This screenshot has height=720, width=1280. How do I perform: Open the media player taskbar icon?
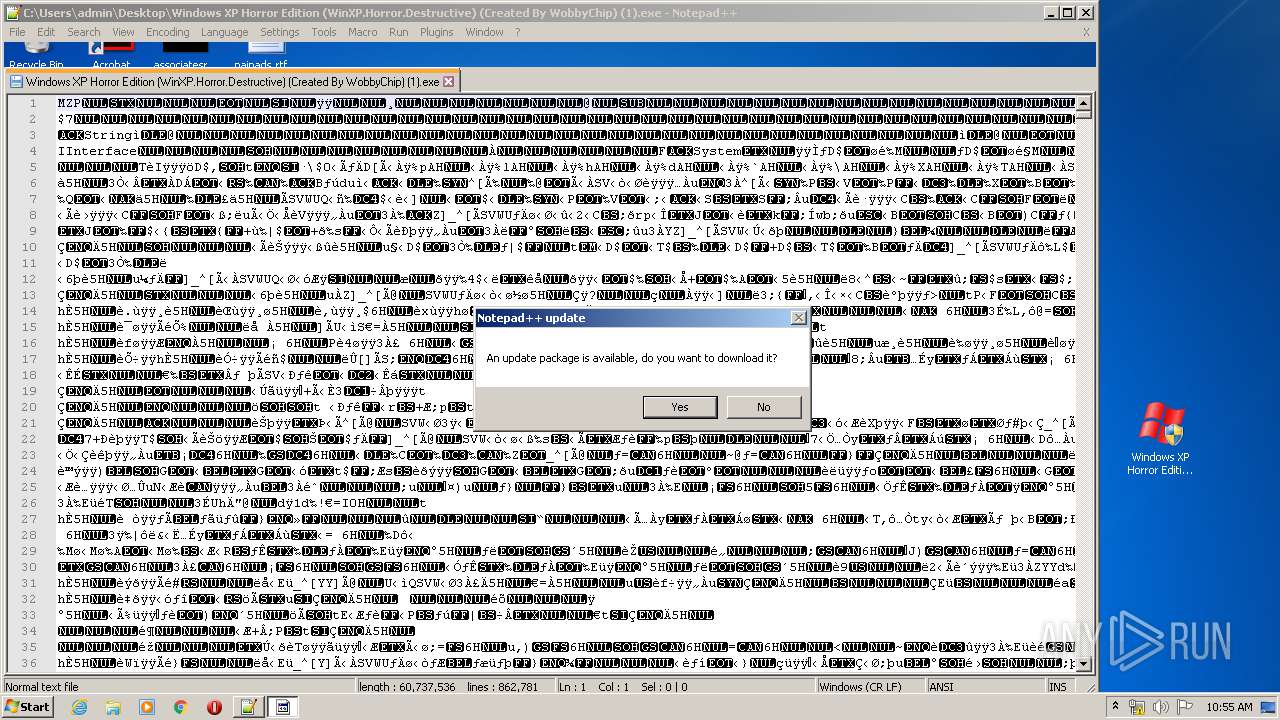(x=147, y=707)
